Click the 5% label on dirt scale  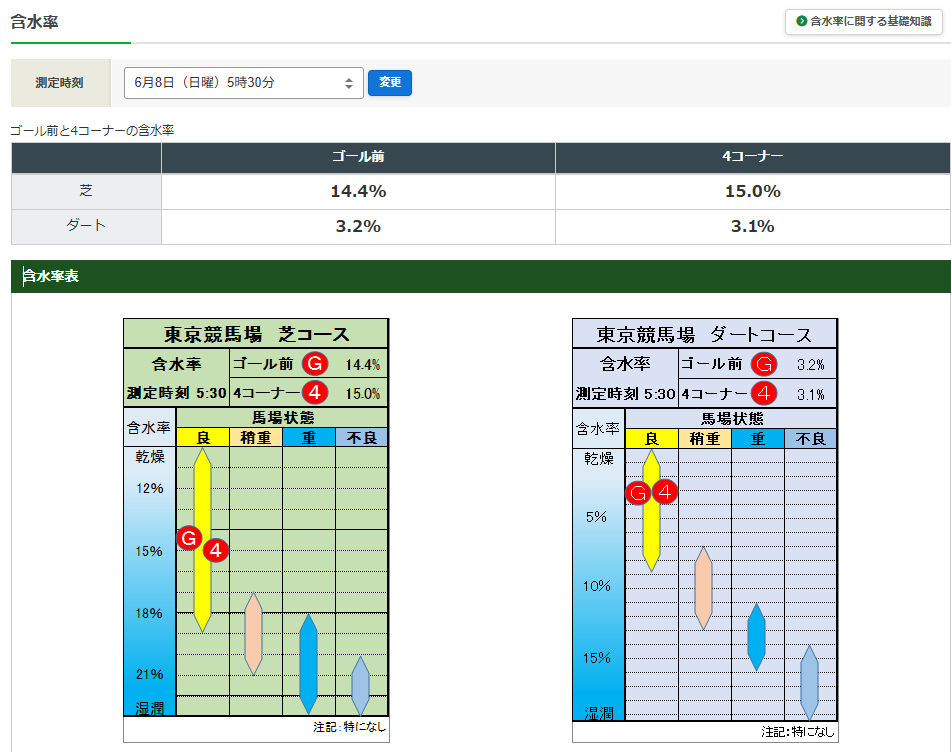pos(596,517)
